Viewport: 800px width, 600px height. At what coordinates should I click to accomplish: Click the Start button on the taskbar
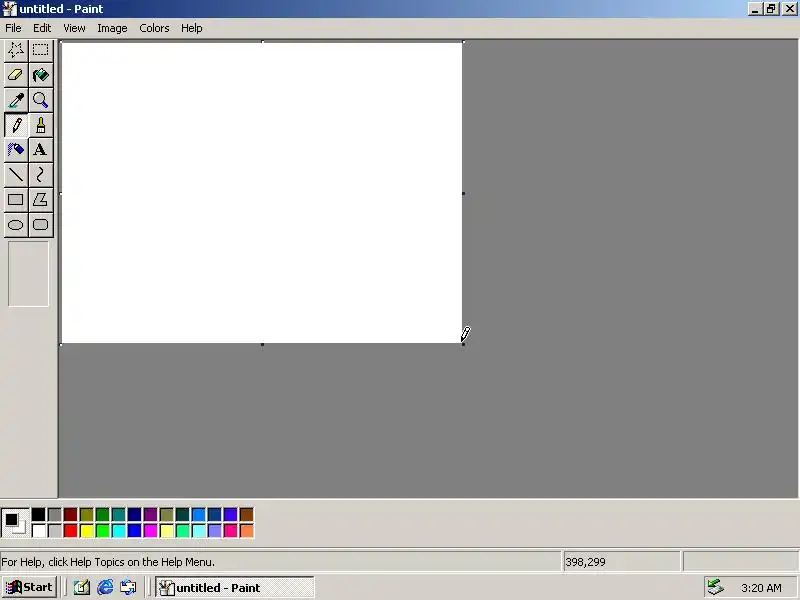pos(29,587)
